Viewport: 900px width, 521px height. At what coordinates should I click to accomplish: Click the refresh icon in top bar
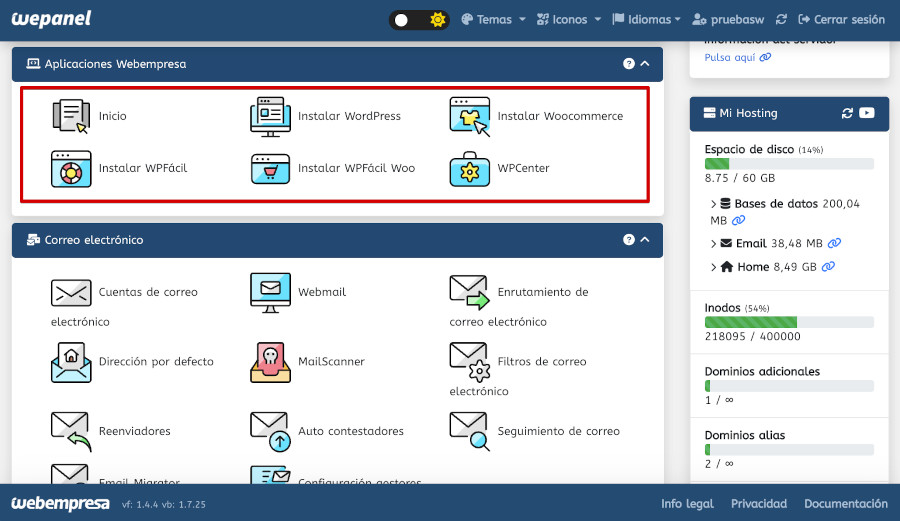point(781,20)
